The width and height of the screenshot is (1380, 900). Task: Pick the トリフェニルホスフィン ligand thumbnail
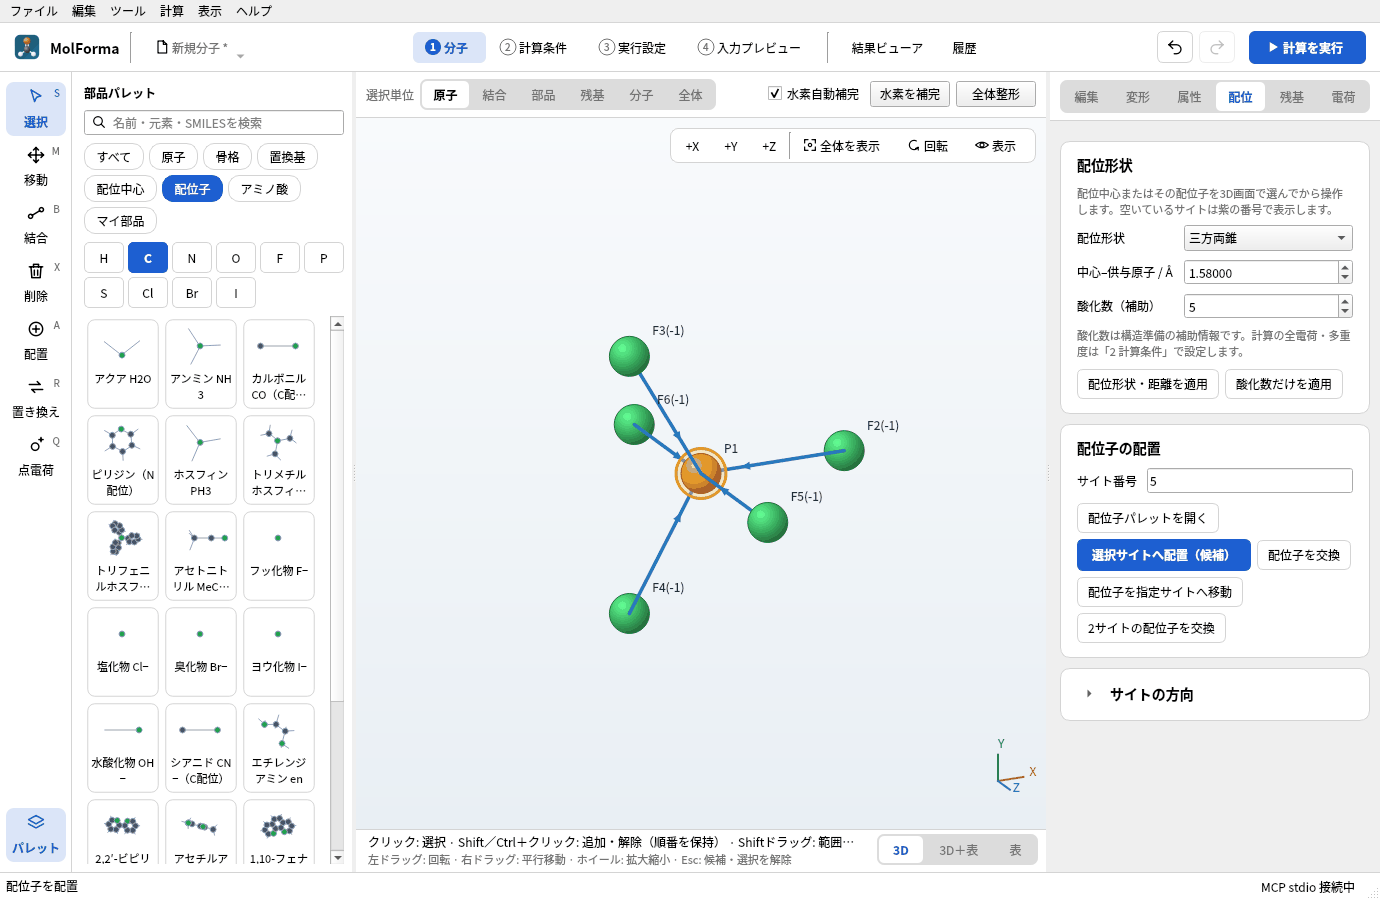(123, 556)
